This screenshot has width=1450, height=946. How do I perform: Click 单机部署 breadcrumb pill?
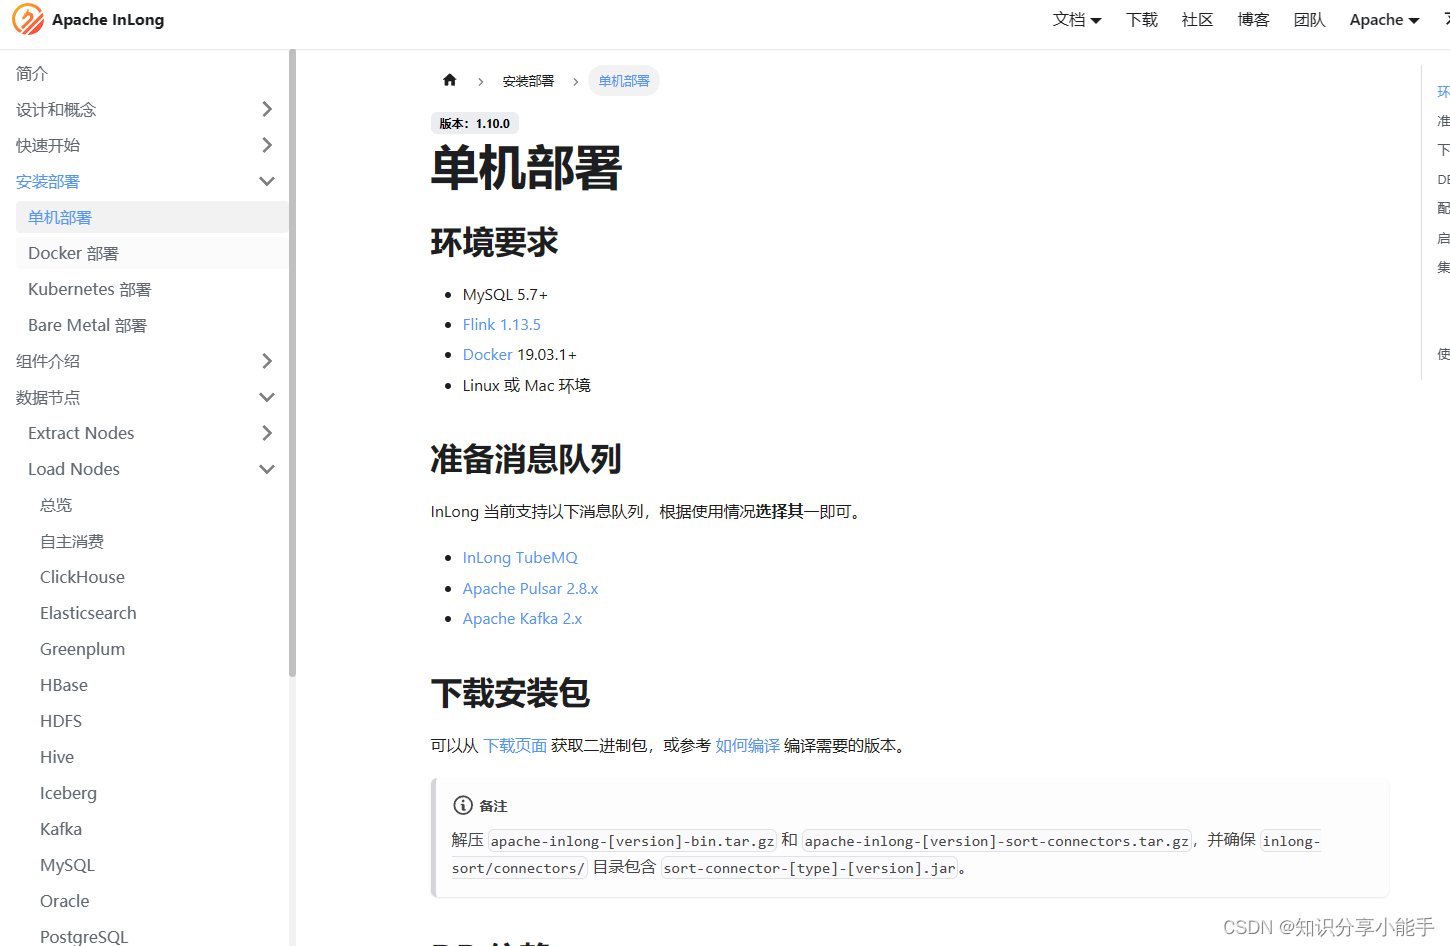(624, 81)
